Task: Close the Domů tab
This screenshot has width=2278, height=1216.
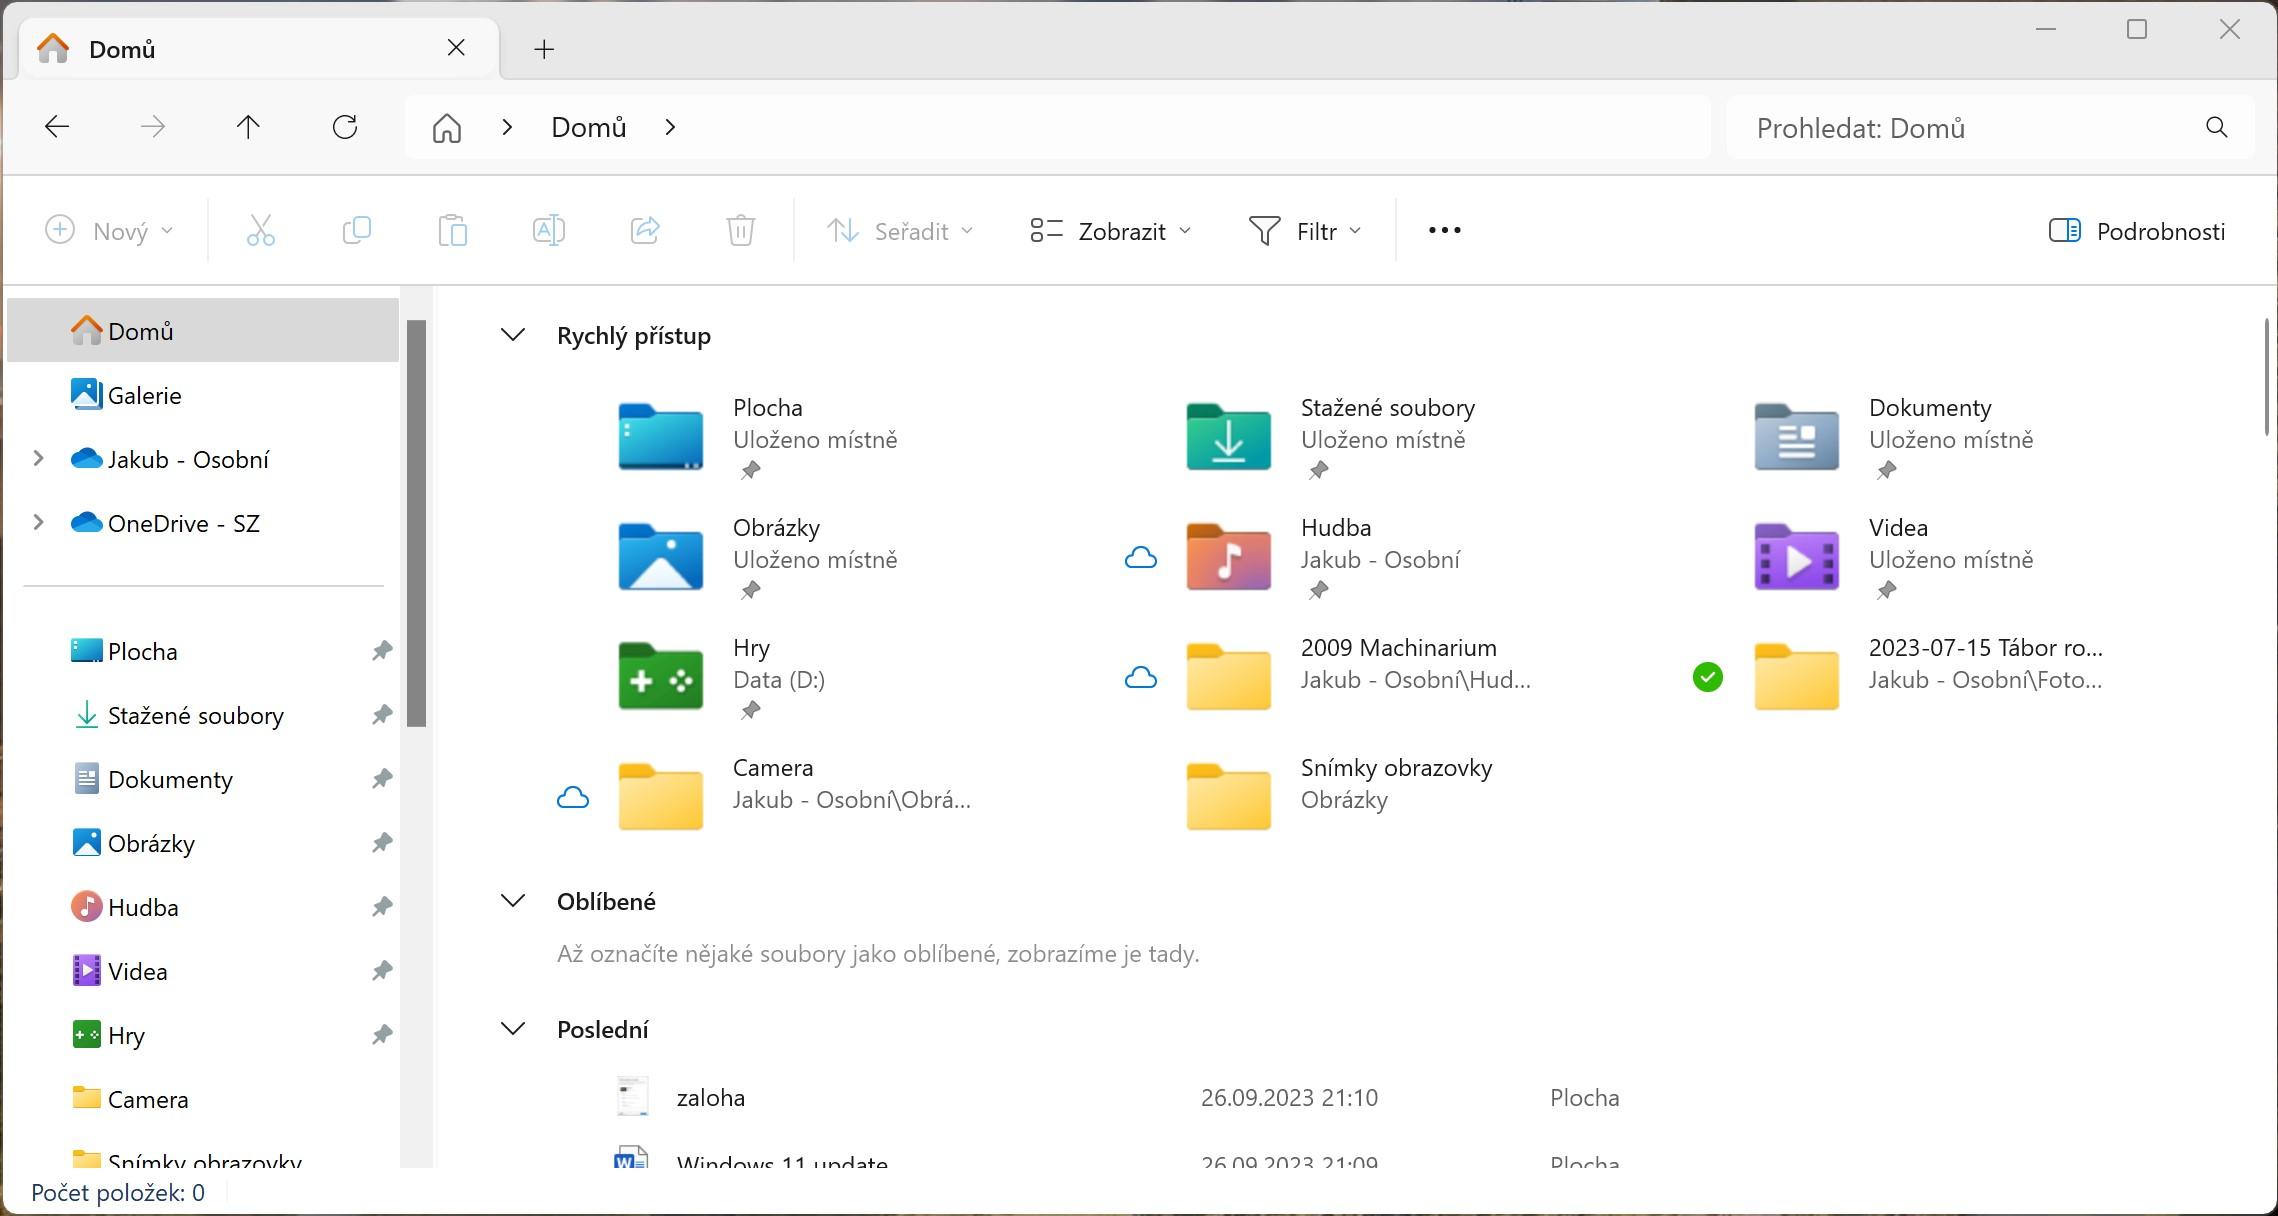Action: coord(456,48)
